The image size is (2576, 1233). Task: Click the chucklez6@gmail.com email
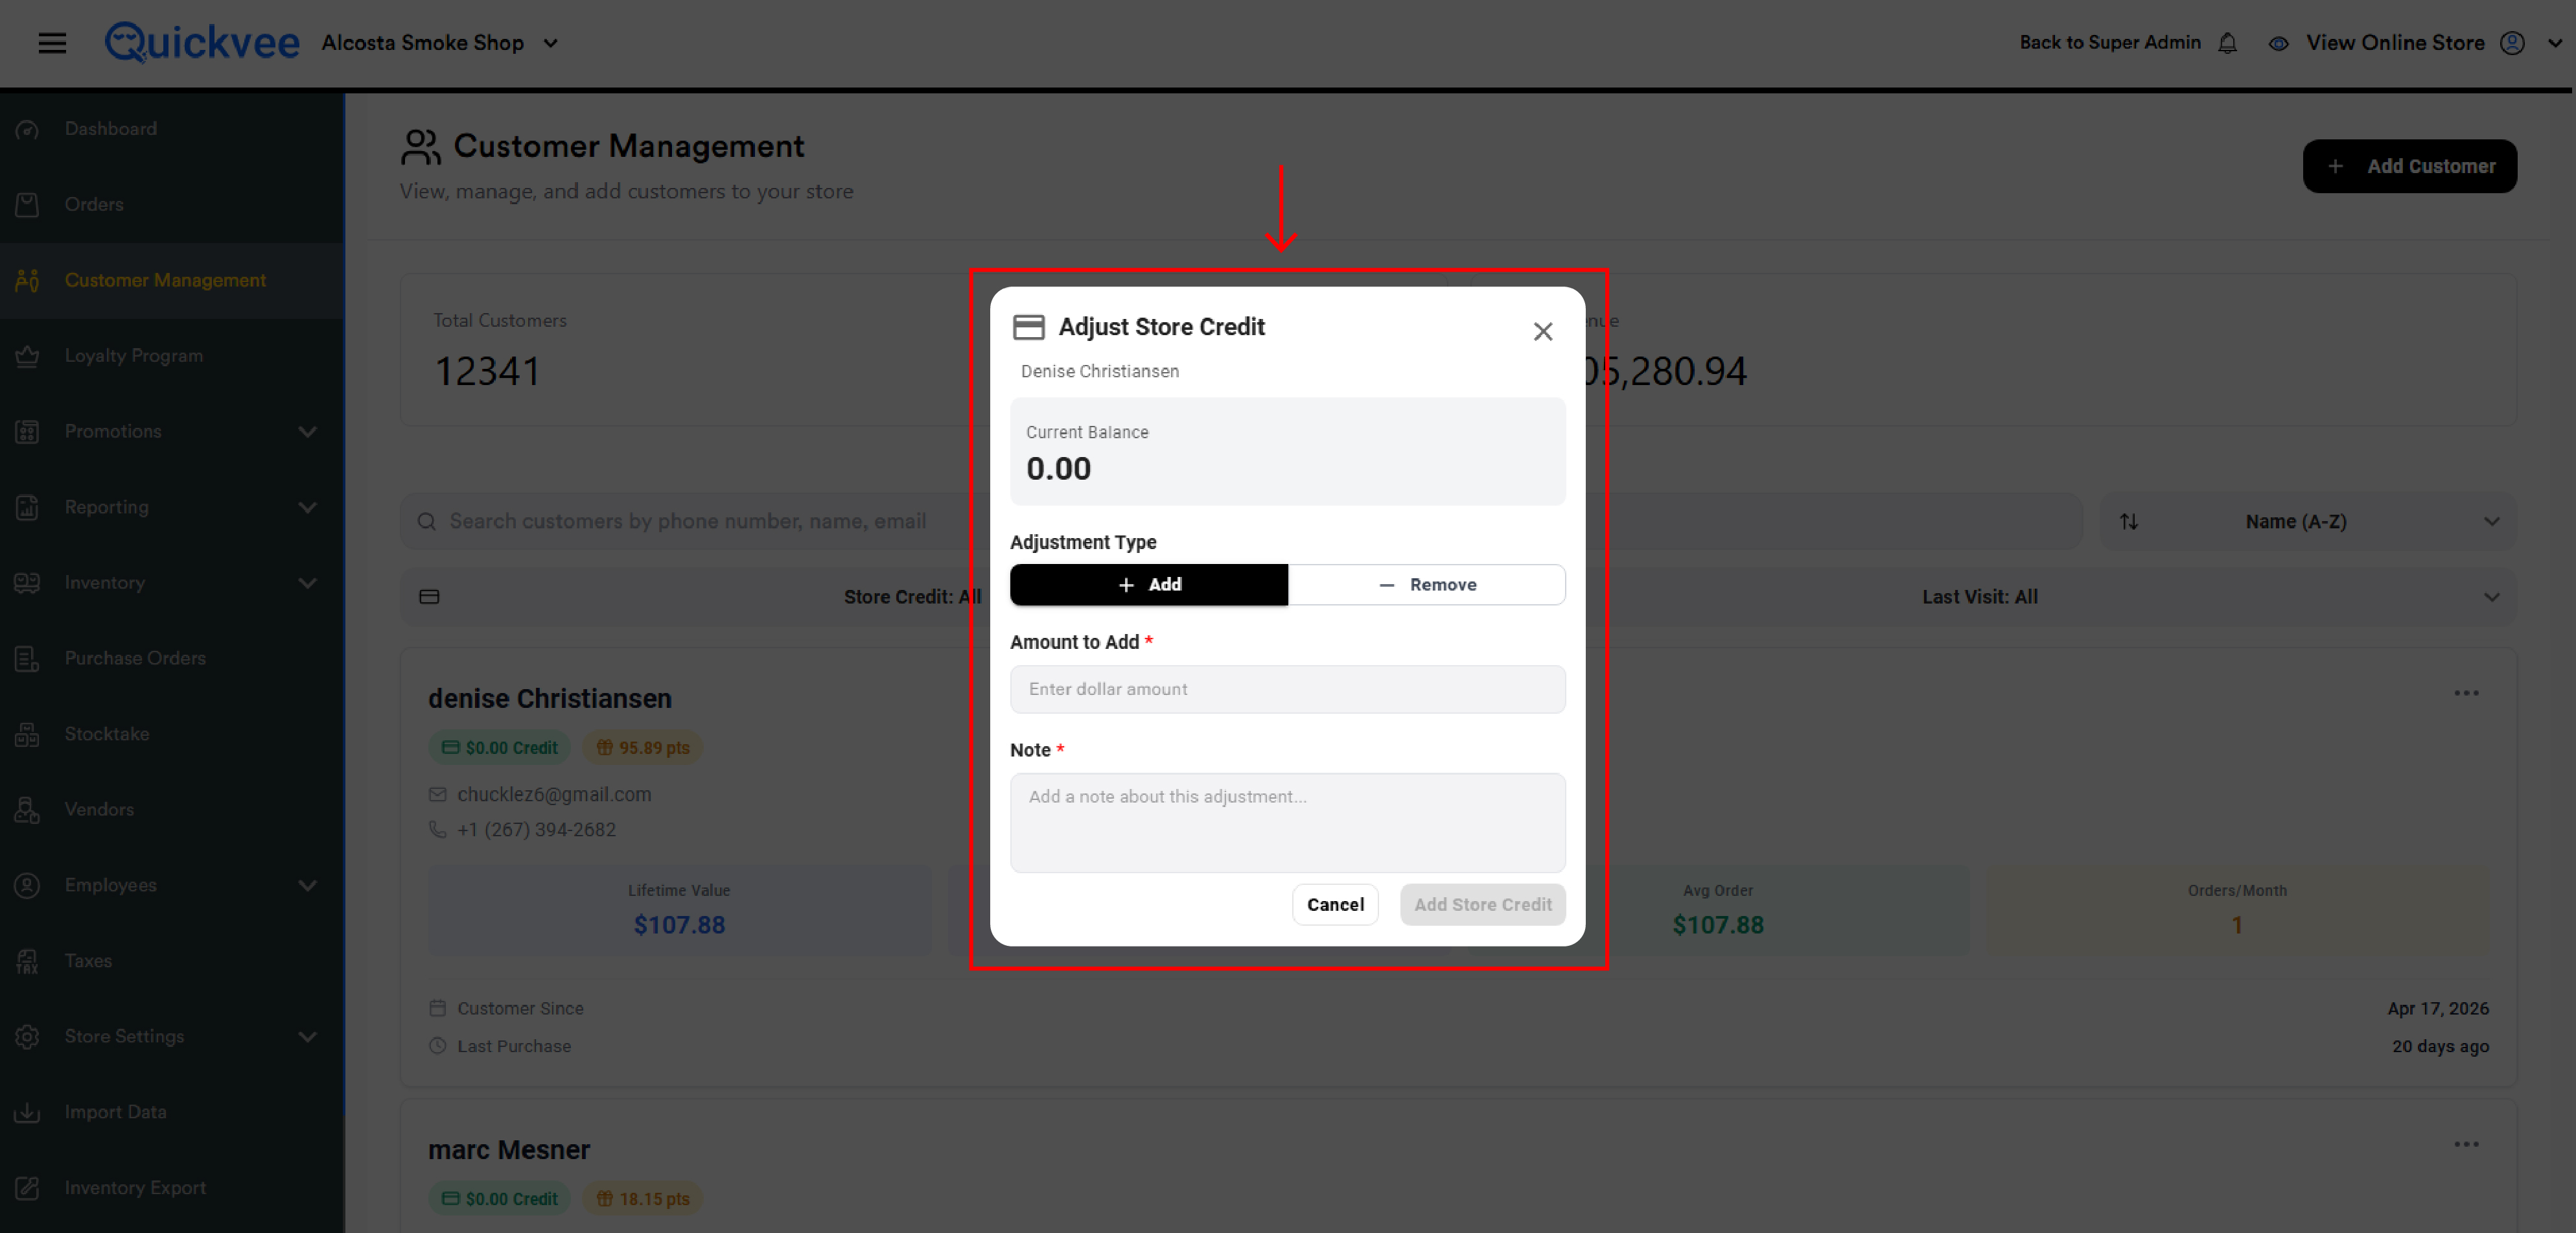click(554, 794)
